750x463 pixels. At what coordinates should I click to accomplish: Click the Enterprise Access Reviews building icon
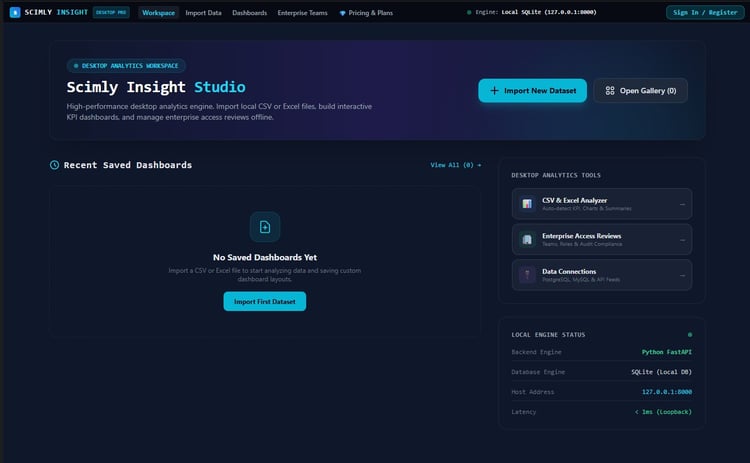(527, 240)
